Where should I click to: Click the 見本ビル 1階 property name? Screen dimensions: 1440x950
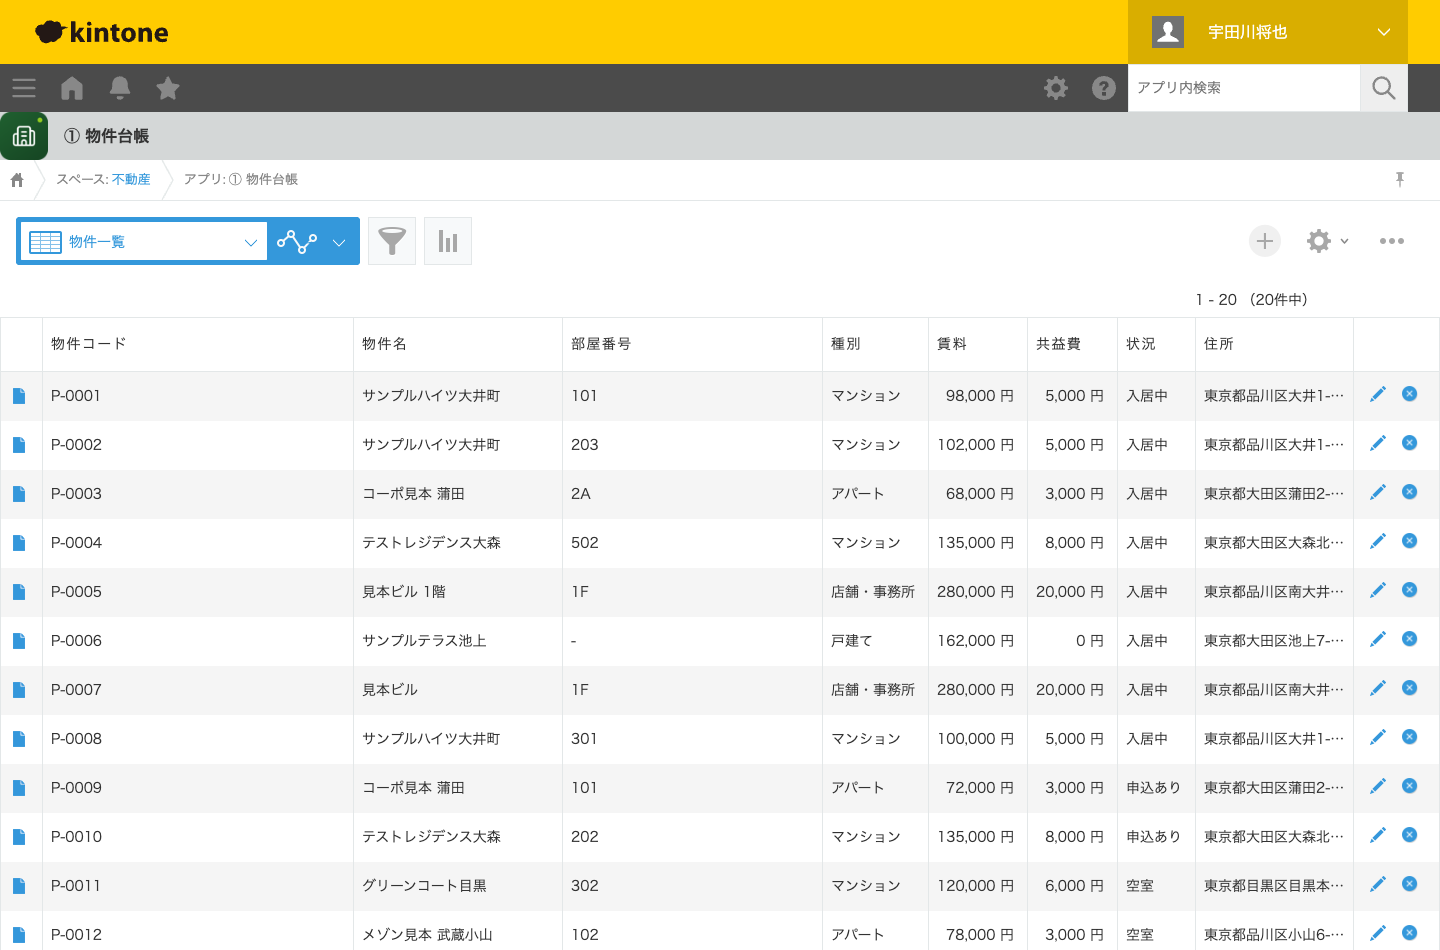pyautogui.click(x=404, y=592)
